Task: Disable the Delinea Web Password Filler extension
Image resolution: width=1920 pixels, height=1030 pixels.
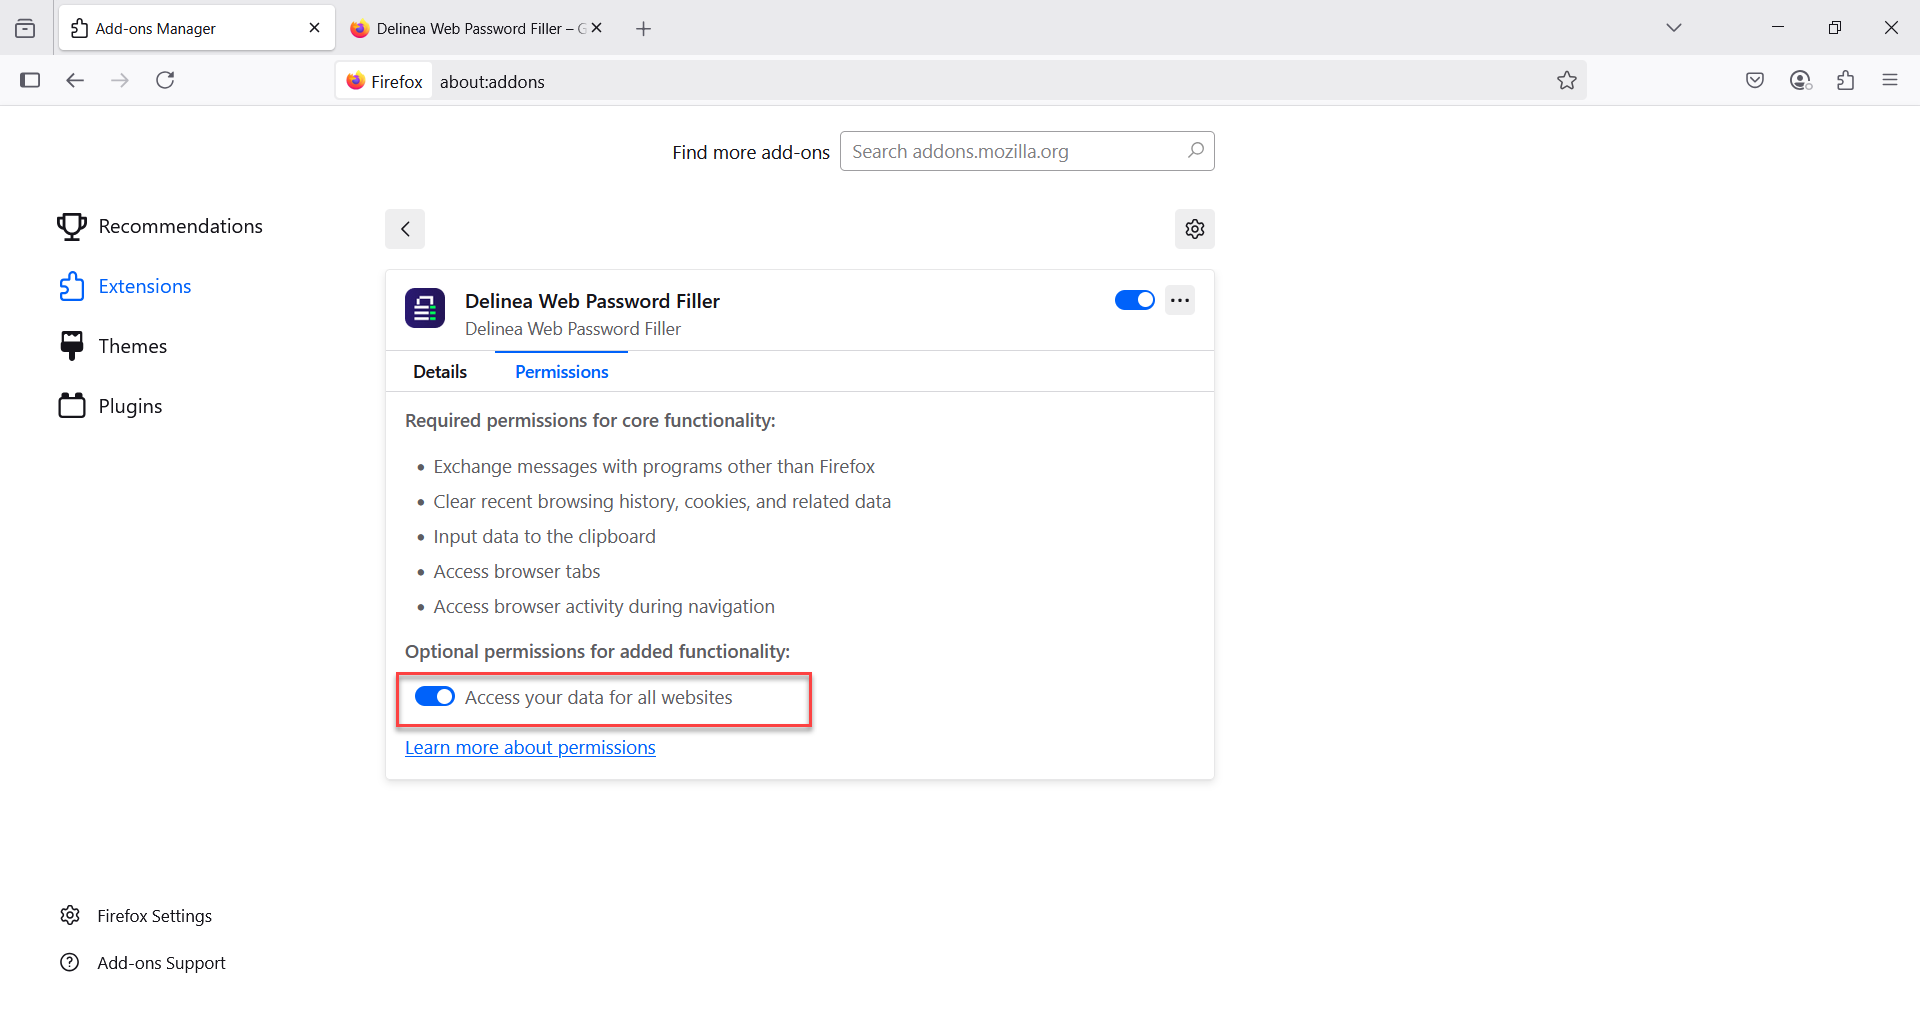Action: pyautogui.click(x=1134, y=301)
